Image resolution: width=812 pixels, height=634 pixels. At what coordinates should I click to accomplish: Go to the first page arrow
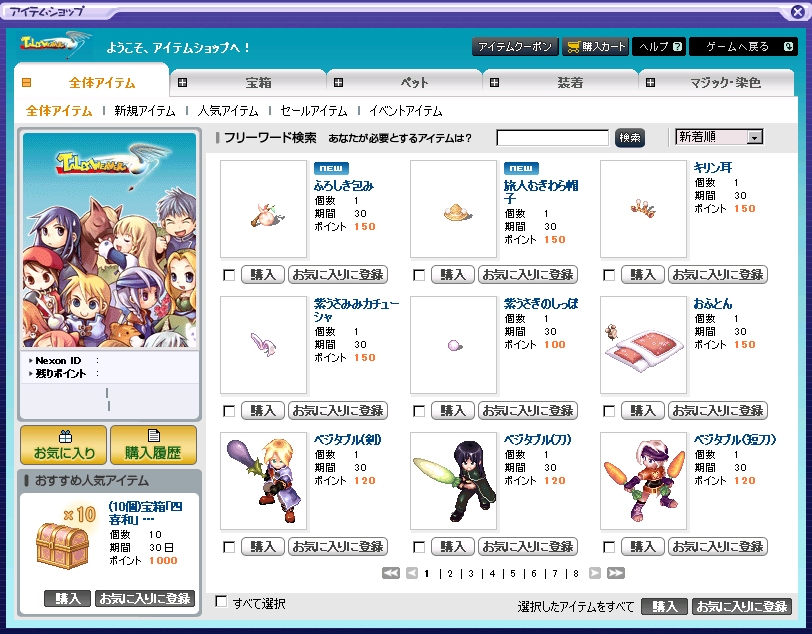(x=391, y=573)
